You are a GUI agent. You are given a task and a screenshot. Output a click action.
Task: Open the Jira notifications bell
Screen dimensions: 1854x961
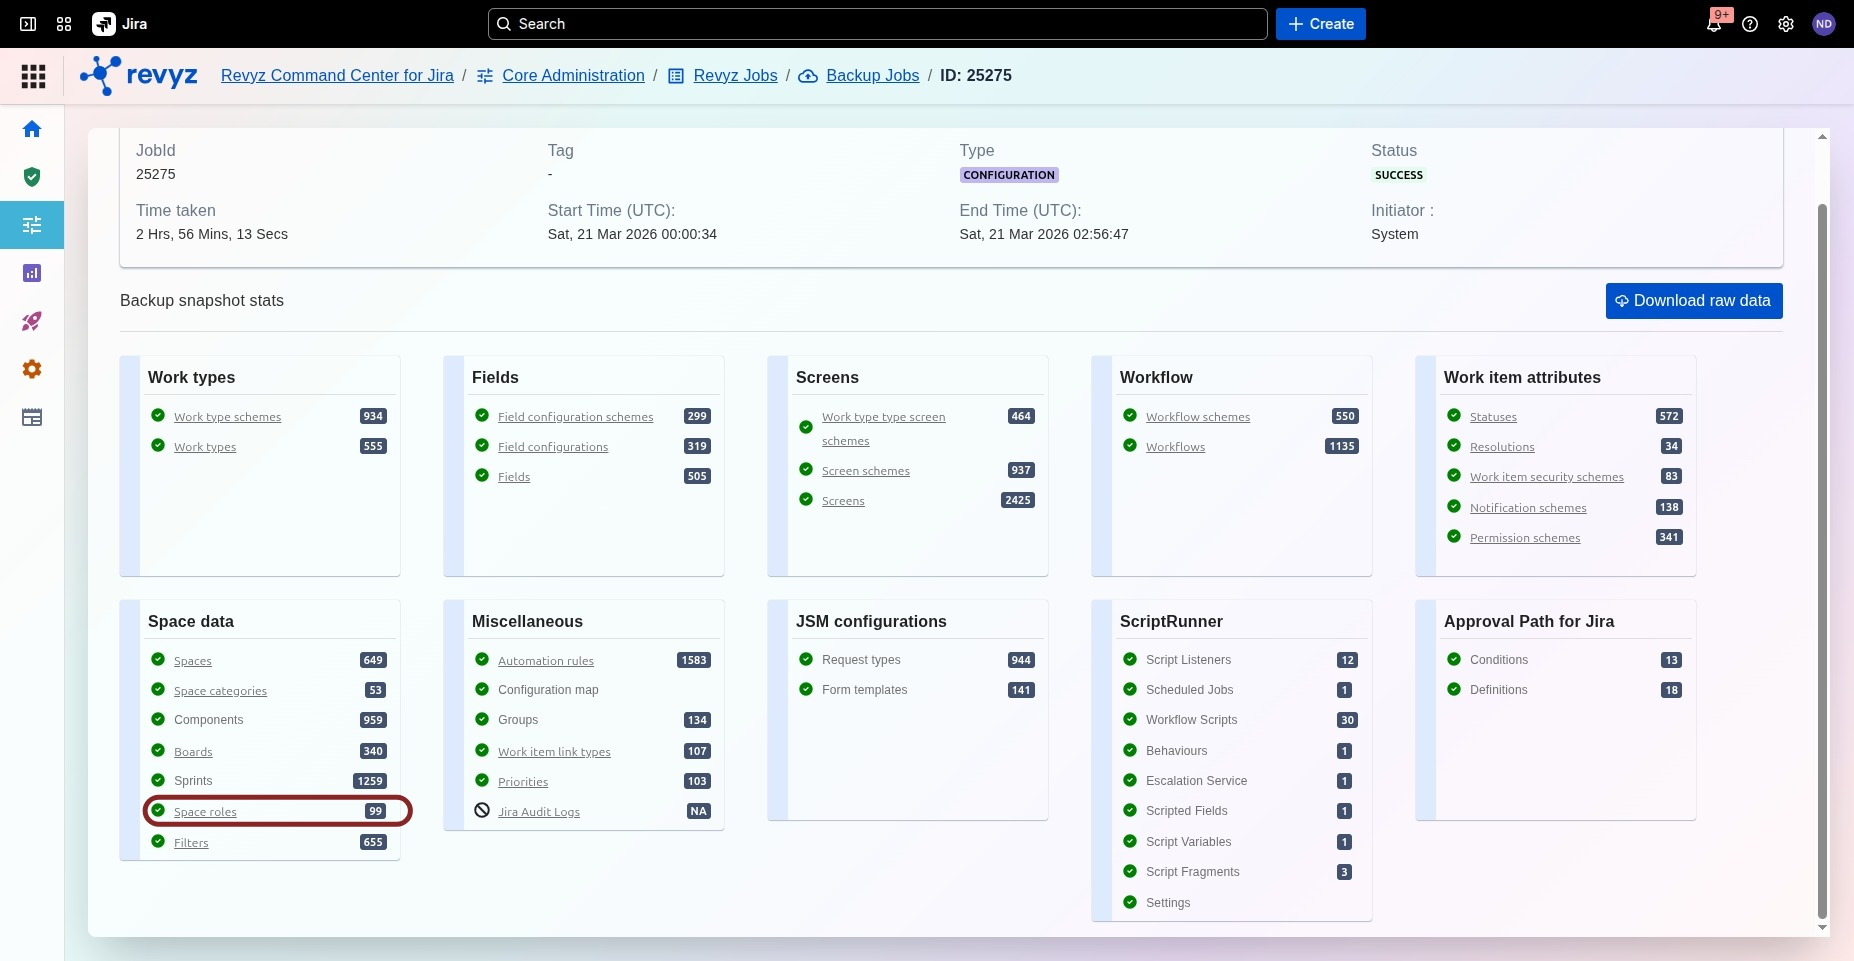(1714, 24)
